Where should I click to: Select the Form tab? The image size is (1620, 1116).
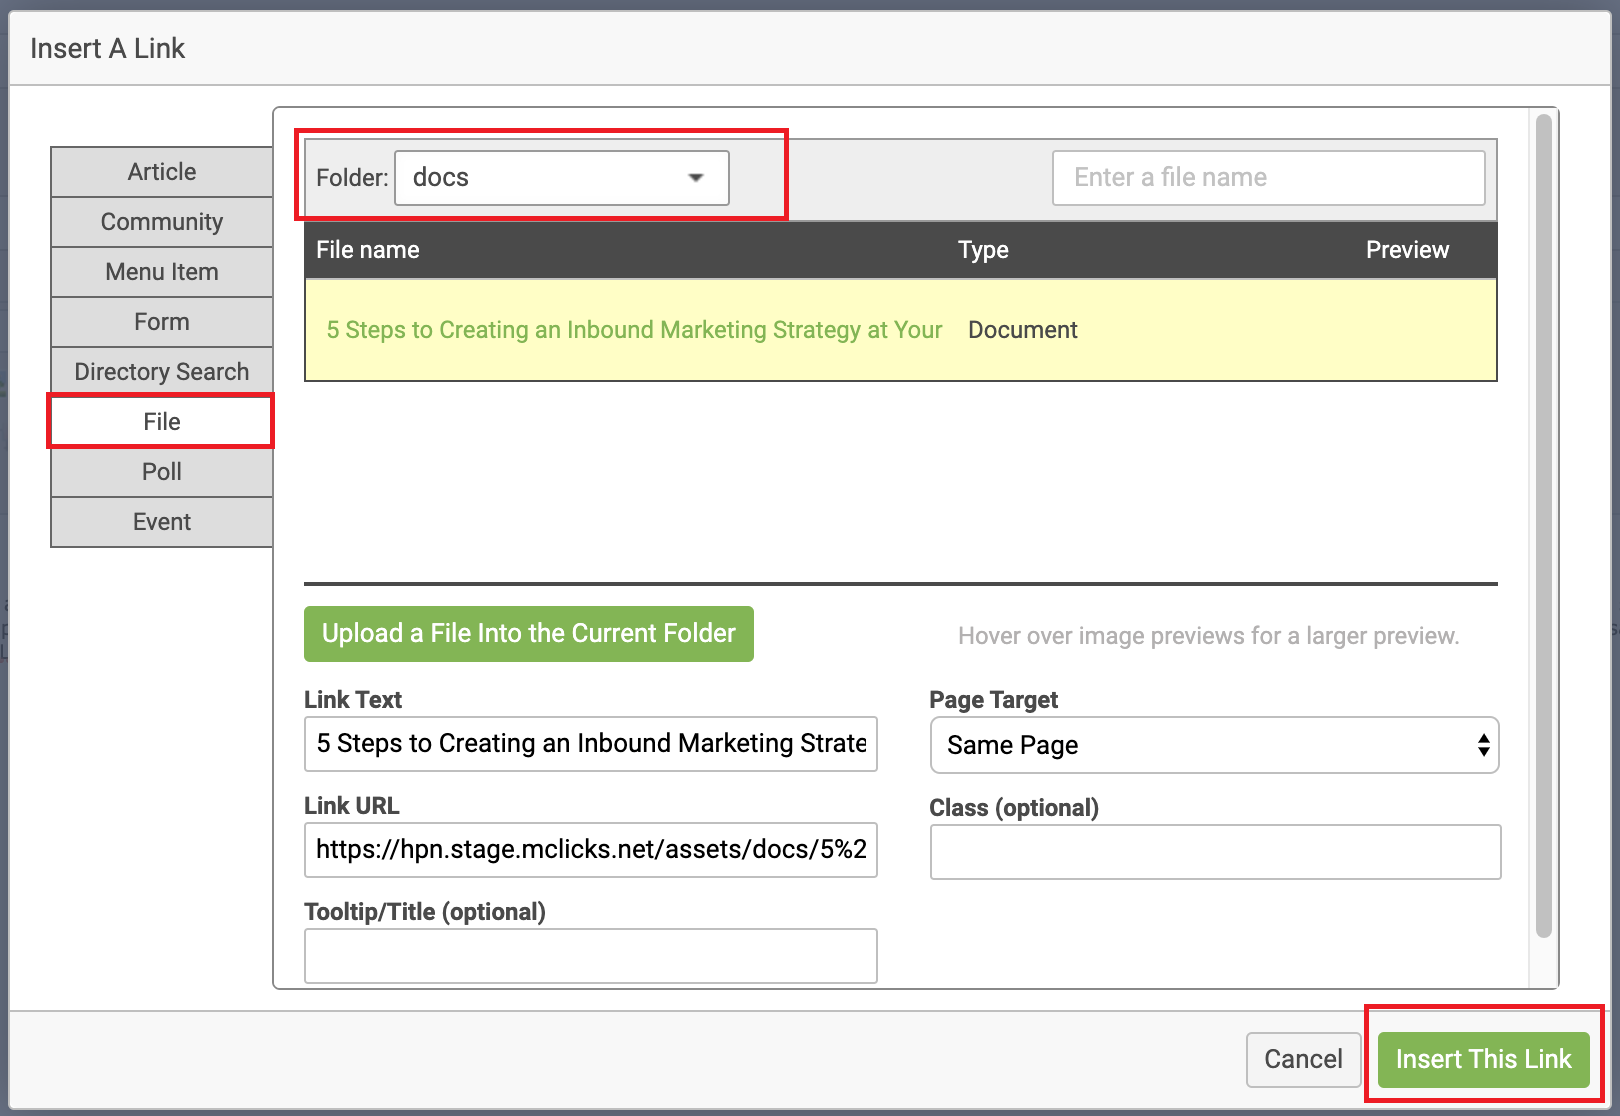162,322
